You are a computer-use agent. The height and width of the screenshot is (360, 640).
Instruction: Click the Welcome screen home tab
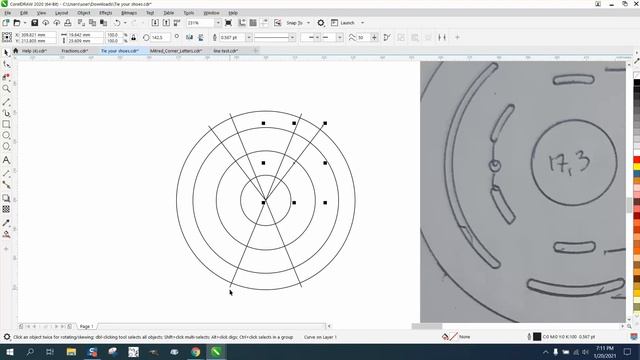pos(16,51)
